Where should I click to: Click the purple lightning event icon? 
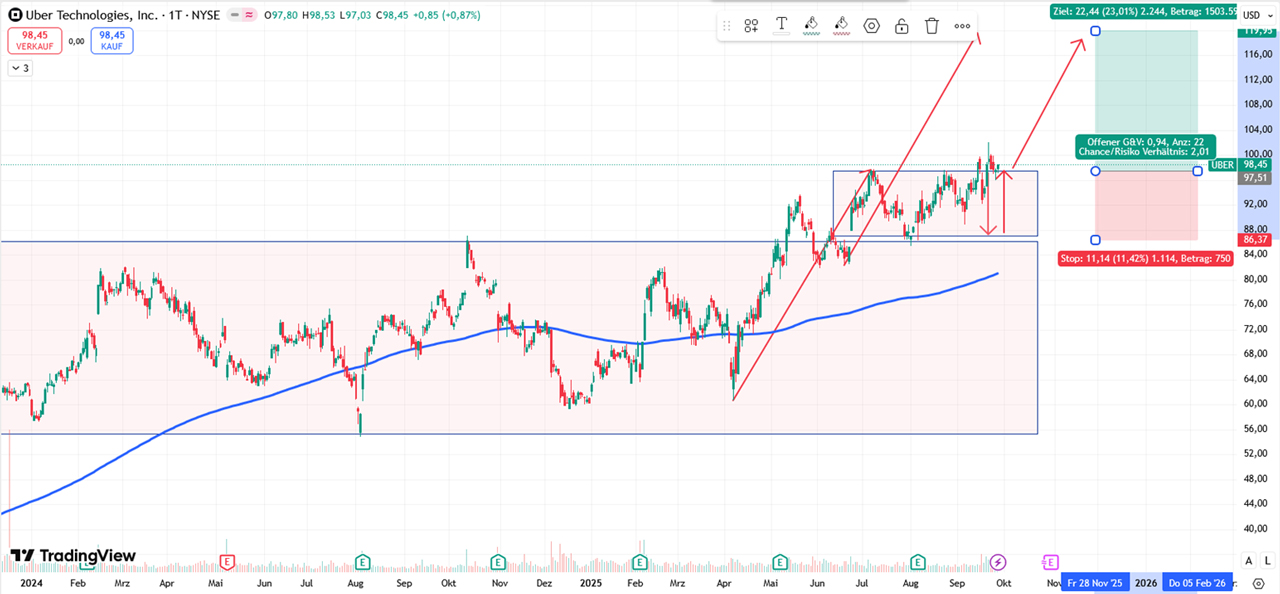tap(998, 562)
